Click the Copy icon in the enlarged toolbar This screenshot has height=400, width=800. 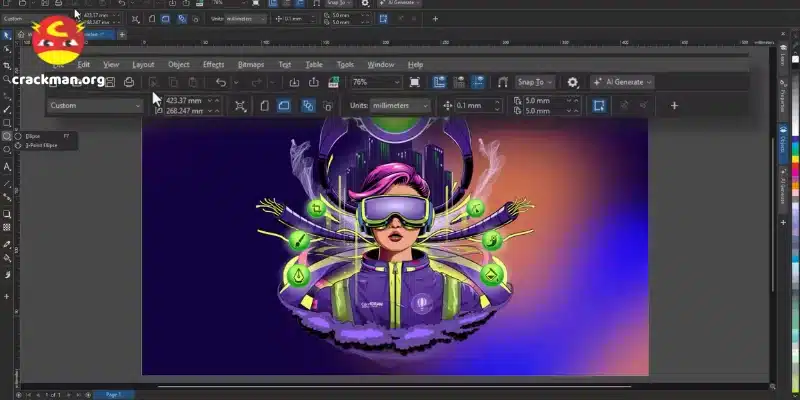pyautogui.click(x=173, y=82)
